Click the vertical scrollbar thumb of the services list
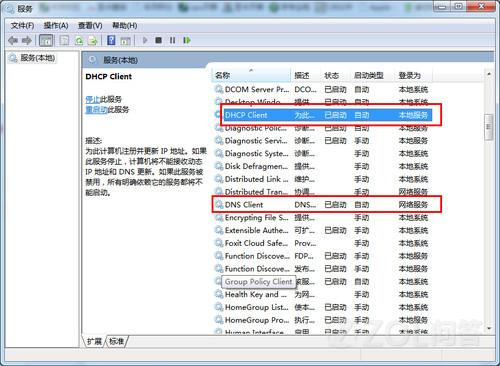Viewport: 500px width, 366px height. [489, 127]
